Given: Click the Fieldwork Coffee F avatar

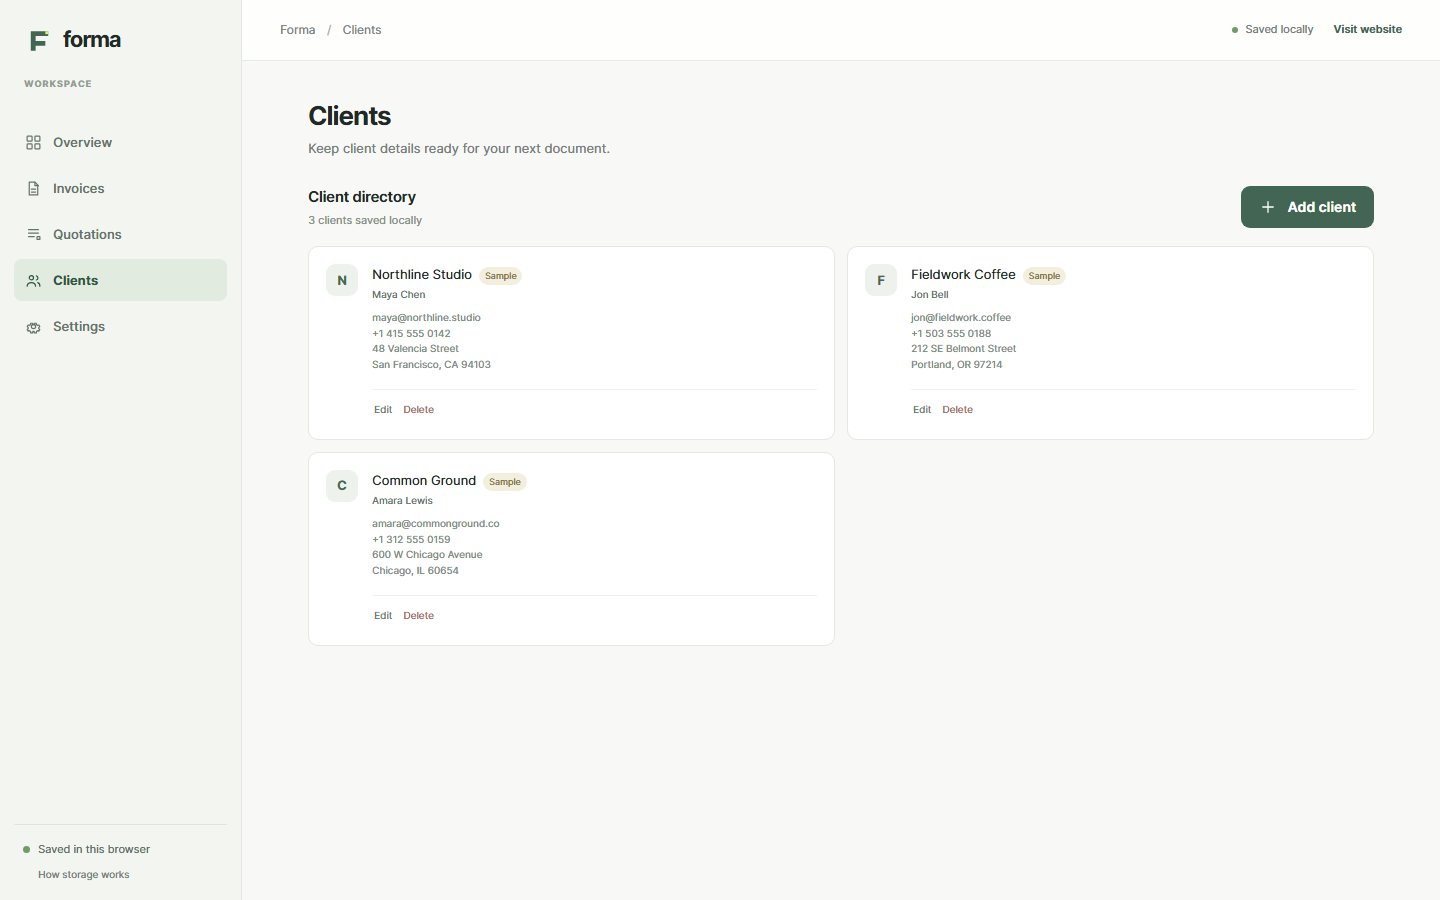Looking at the screenshot, I should [x=881, y=280].
